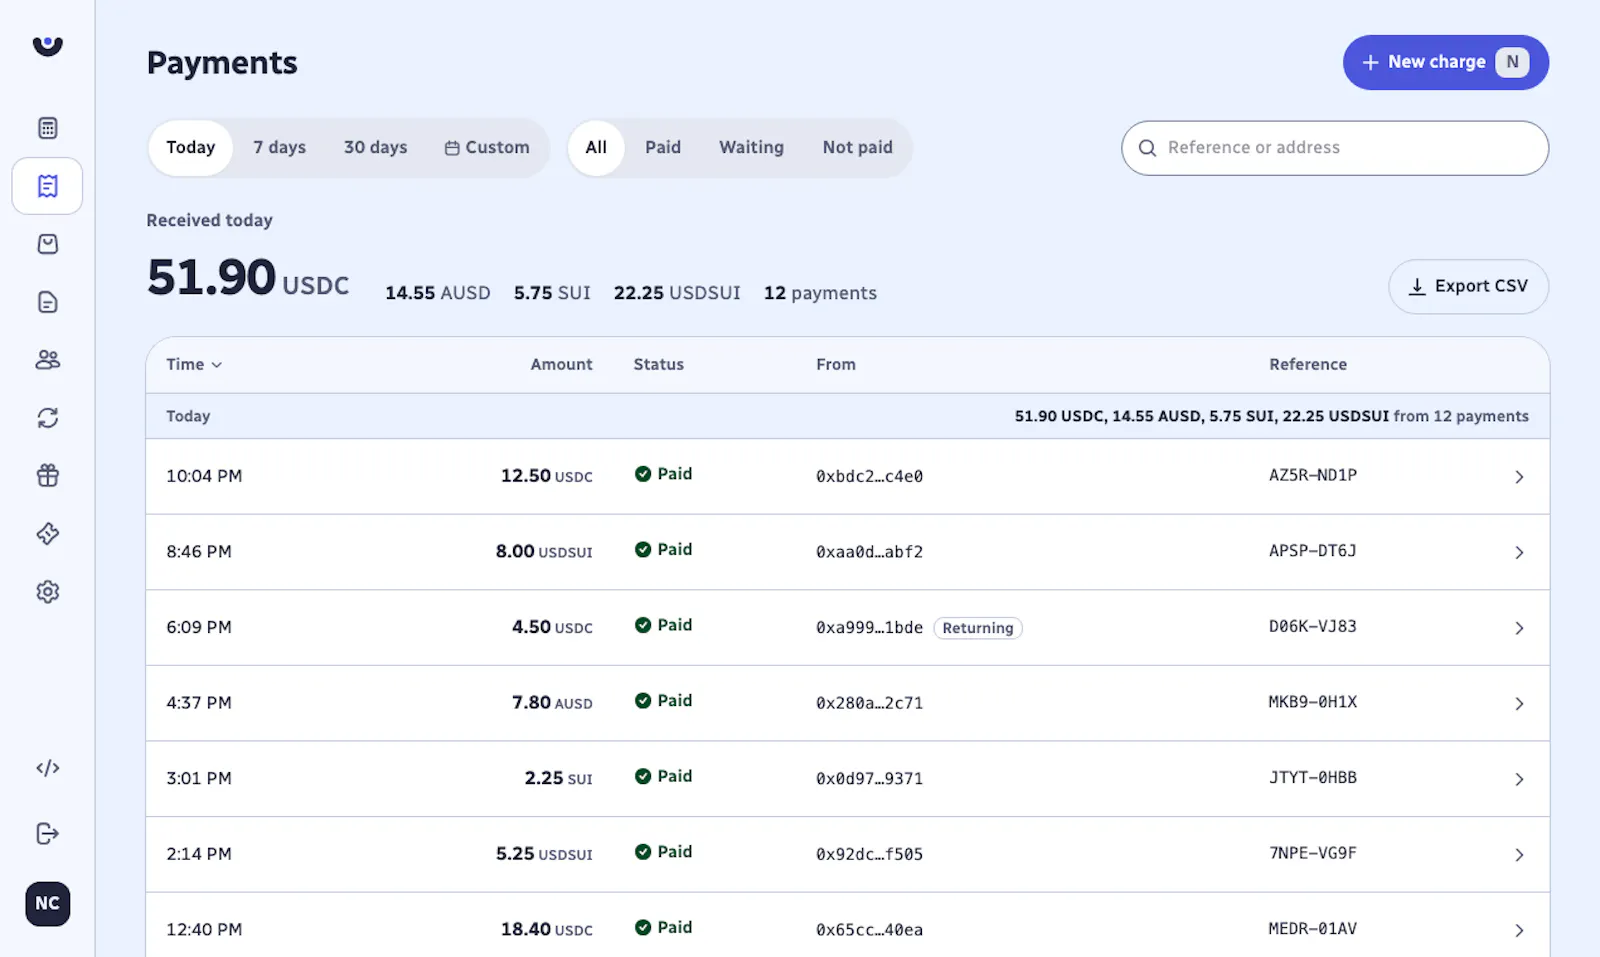The image size is (1600, 957).
Task: Open the diamond tag sidebar icon
Action: 47,534
